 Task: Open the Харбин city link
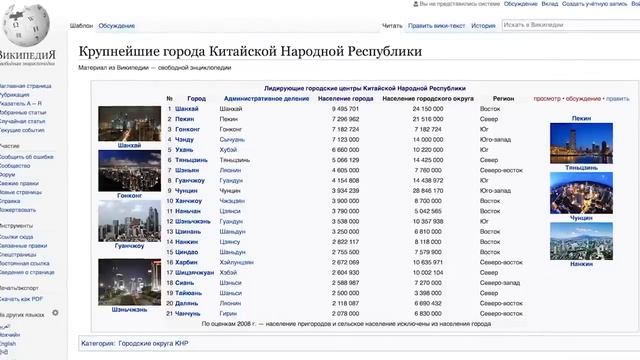coord(186,262)
